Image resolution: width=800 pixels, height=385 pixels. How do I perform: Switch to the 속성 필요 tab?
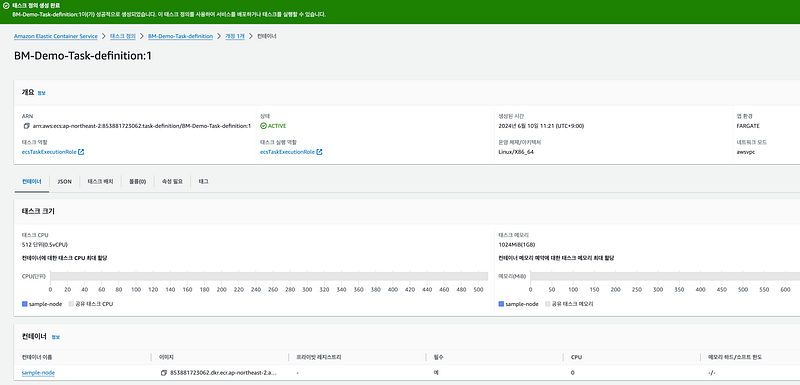[172, 182]
